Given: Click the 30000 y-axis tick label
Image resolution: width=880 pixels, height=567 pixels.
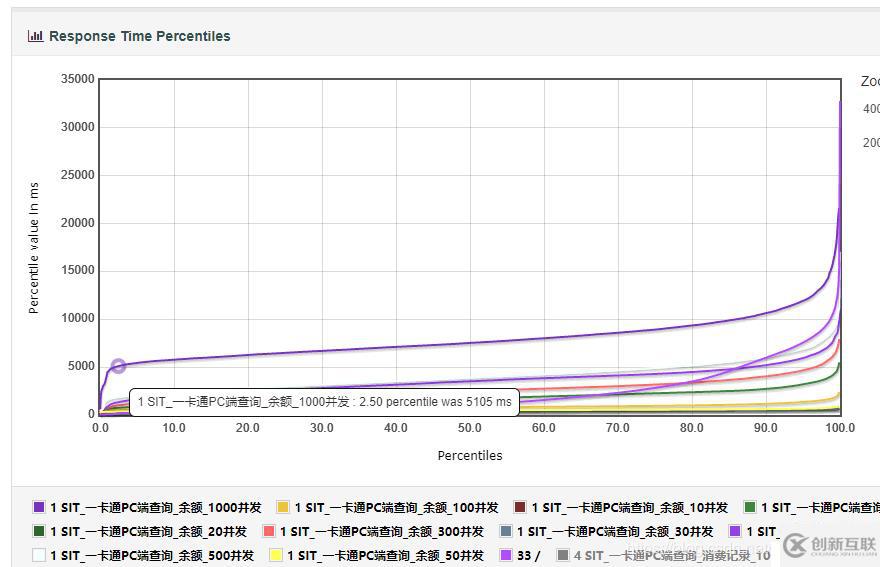Looking at the screenshot, I should [x=78, y=127].
